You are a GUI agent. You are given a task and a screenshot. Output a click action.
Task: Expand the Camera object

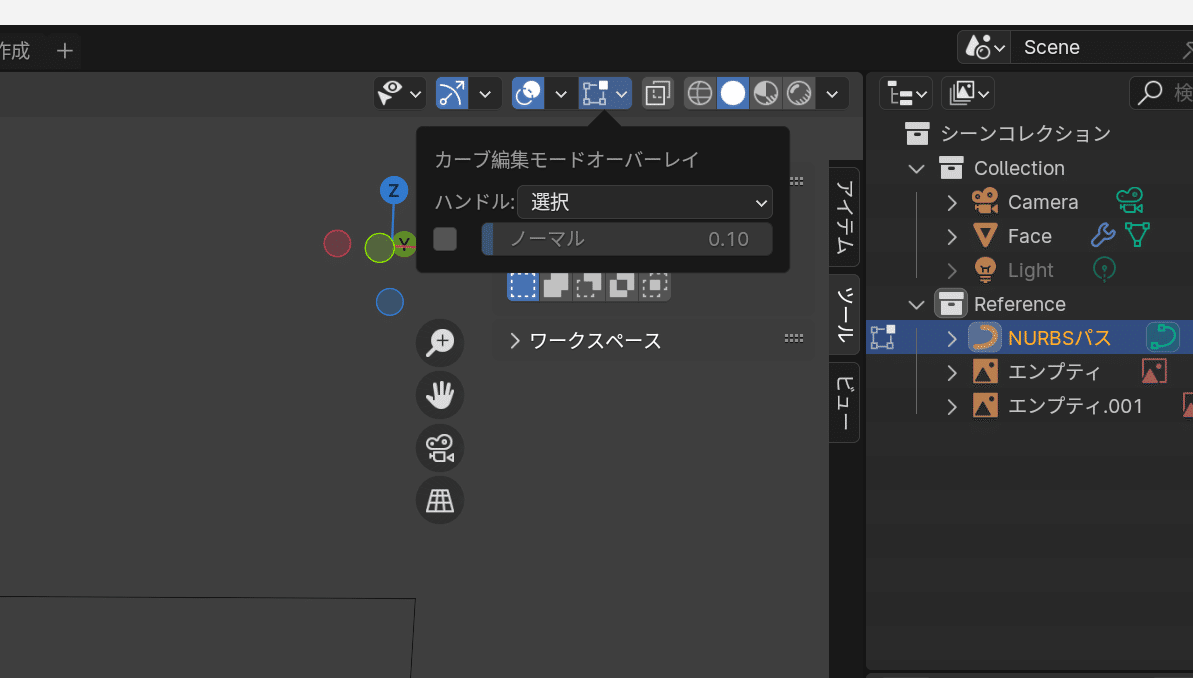click(951, 202)
